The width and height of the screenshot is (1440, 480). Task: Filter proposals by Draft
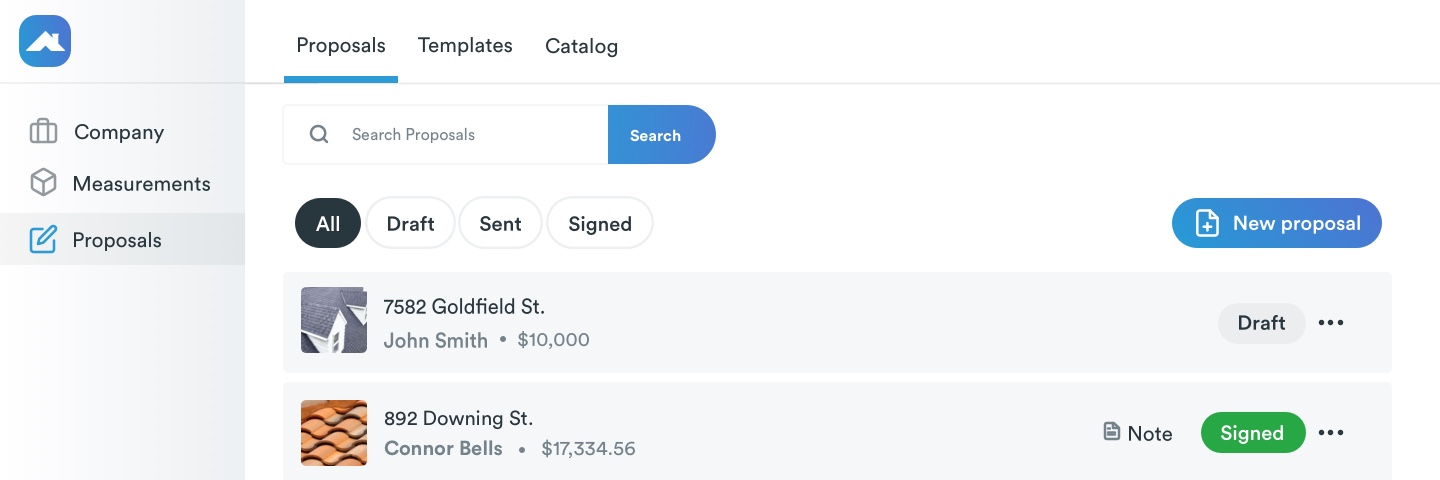(x=410, y=224)
